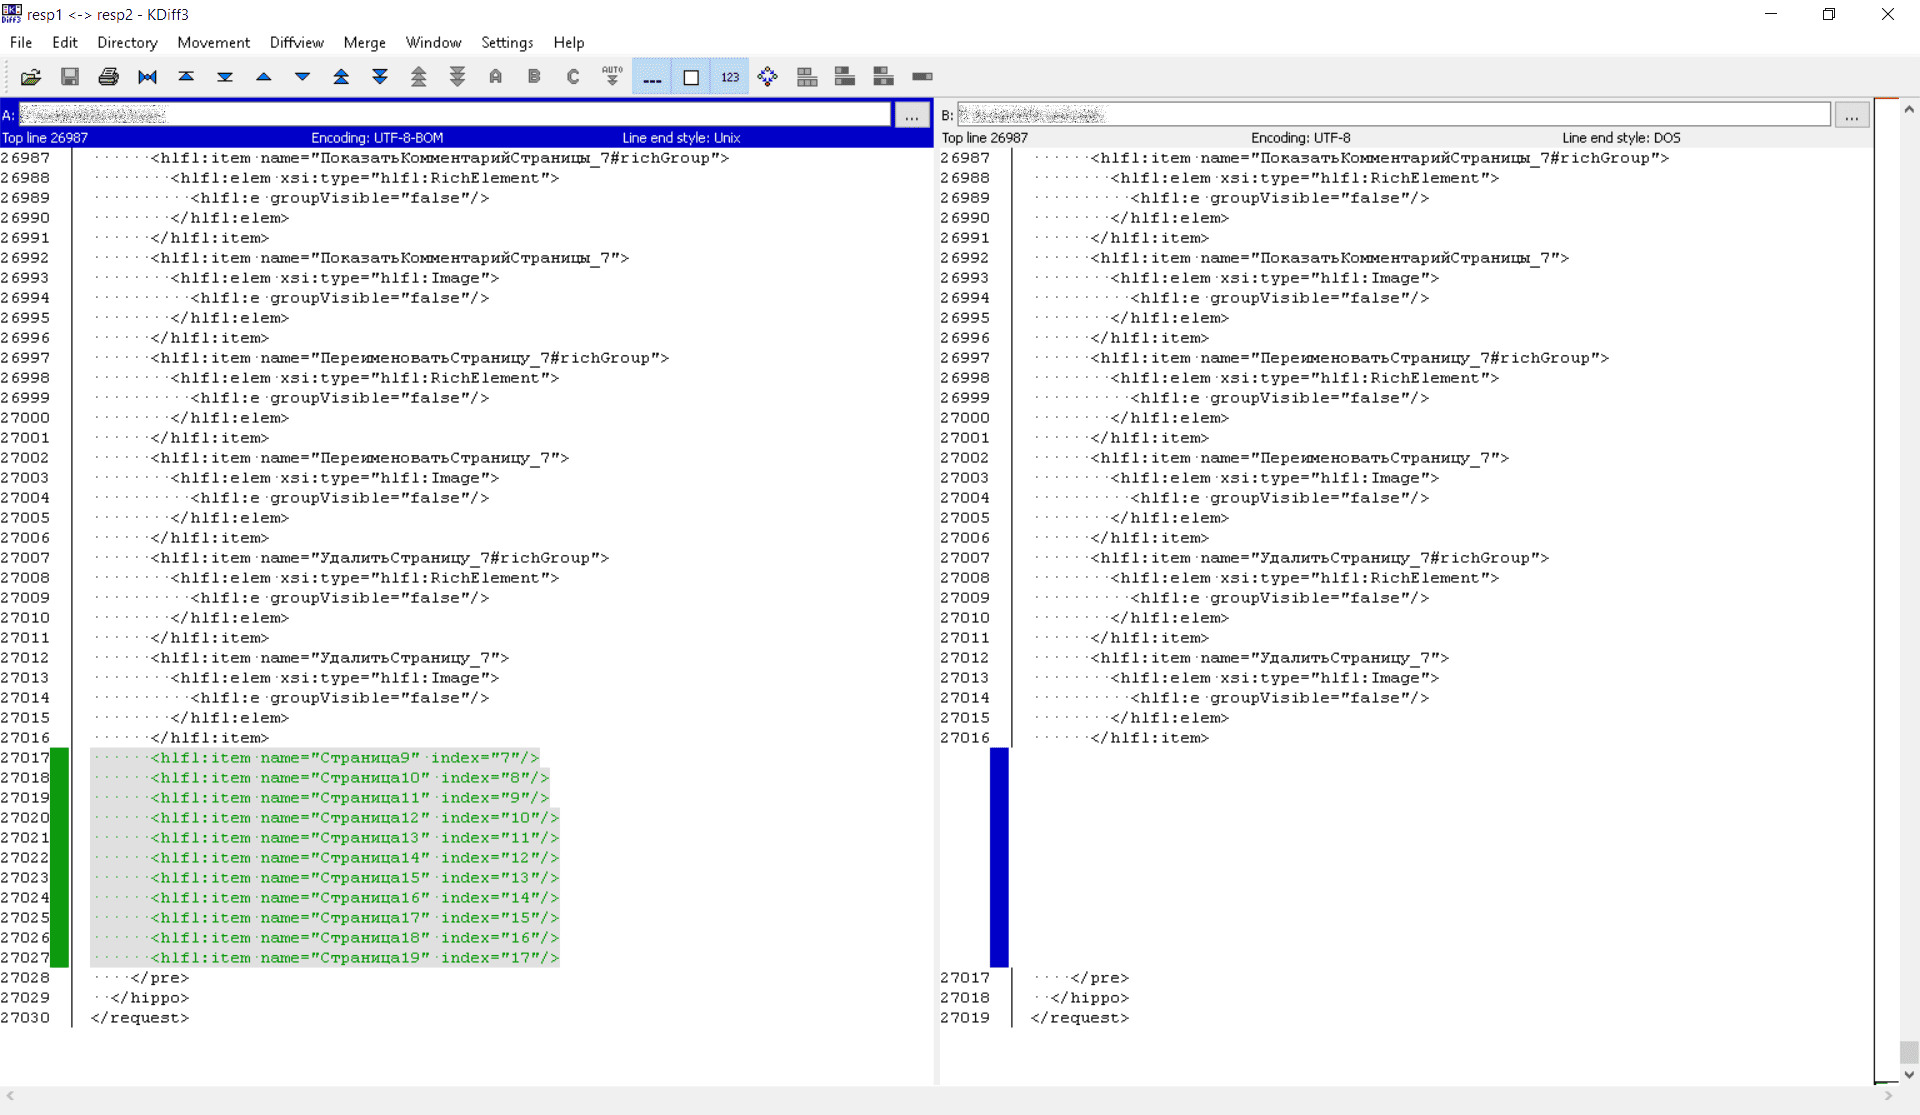Select lines from A toolbar button
The width and height of the screenshot is (1920, 1115).
tap(496, 77)
